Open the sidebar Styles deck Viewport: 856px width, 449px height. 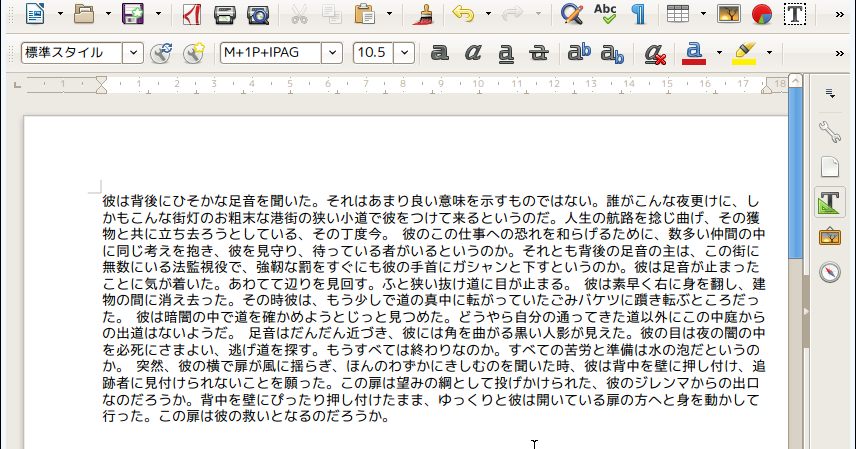point(830,202)
